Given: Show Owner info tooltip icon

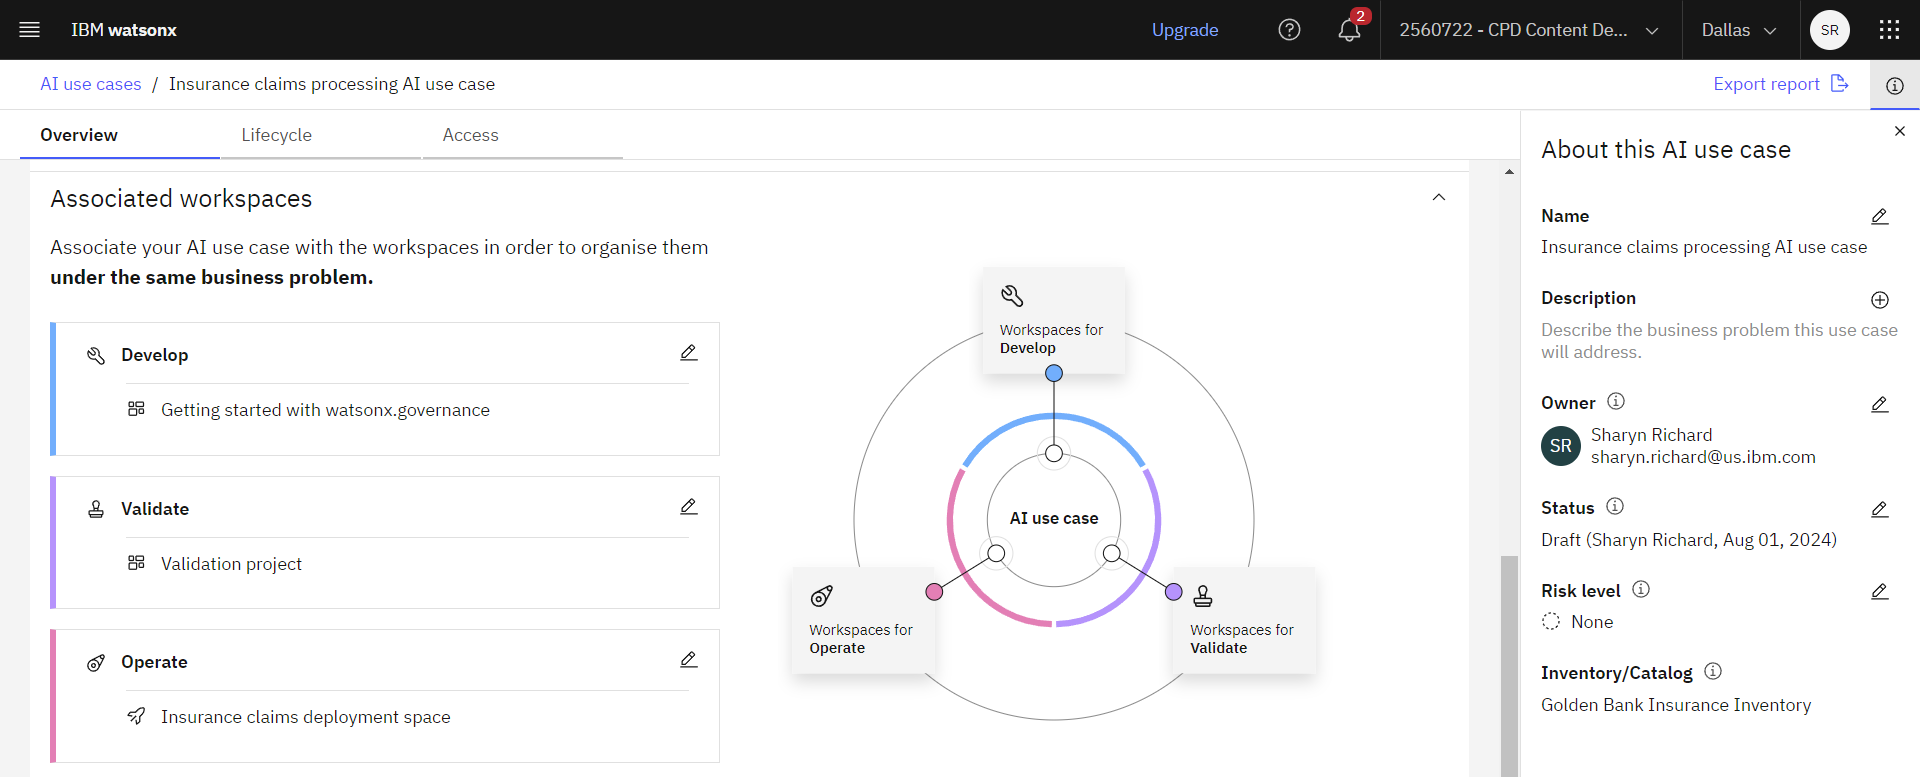Looking at the screenshot, I should (1616, 401).
